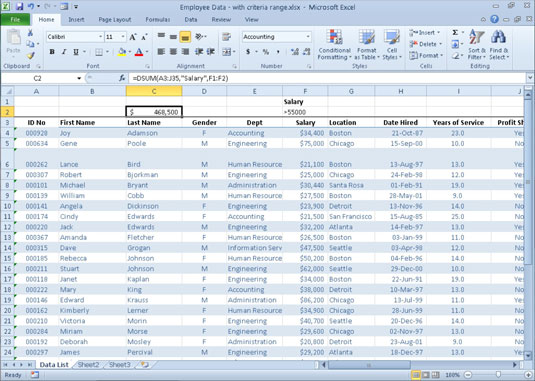Viewport: 535px width, 381px height.
Task: Click the Insert Worksheet tab icon
Action: click(144, 365)
